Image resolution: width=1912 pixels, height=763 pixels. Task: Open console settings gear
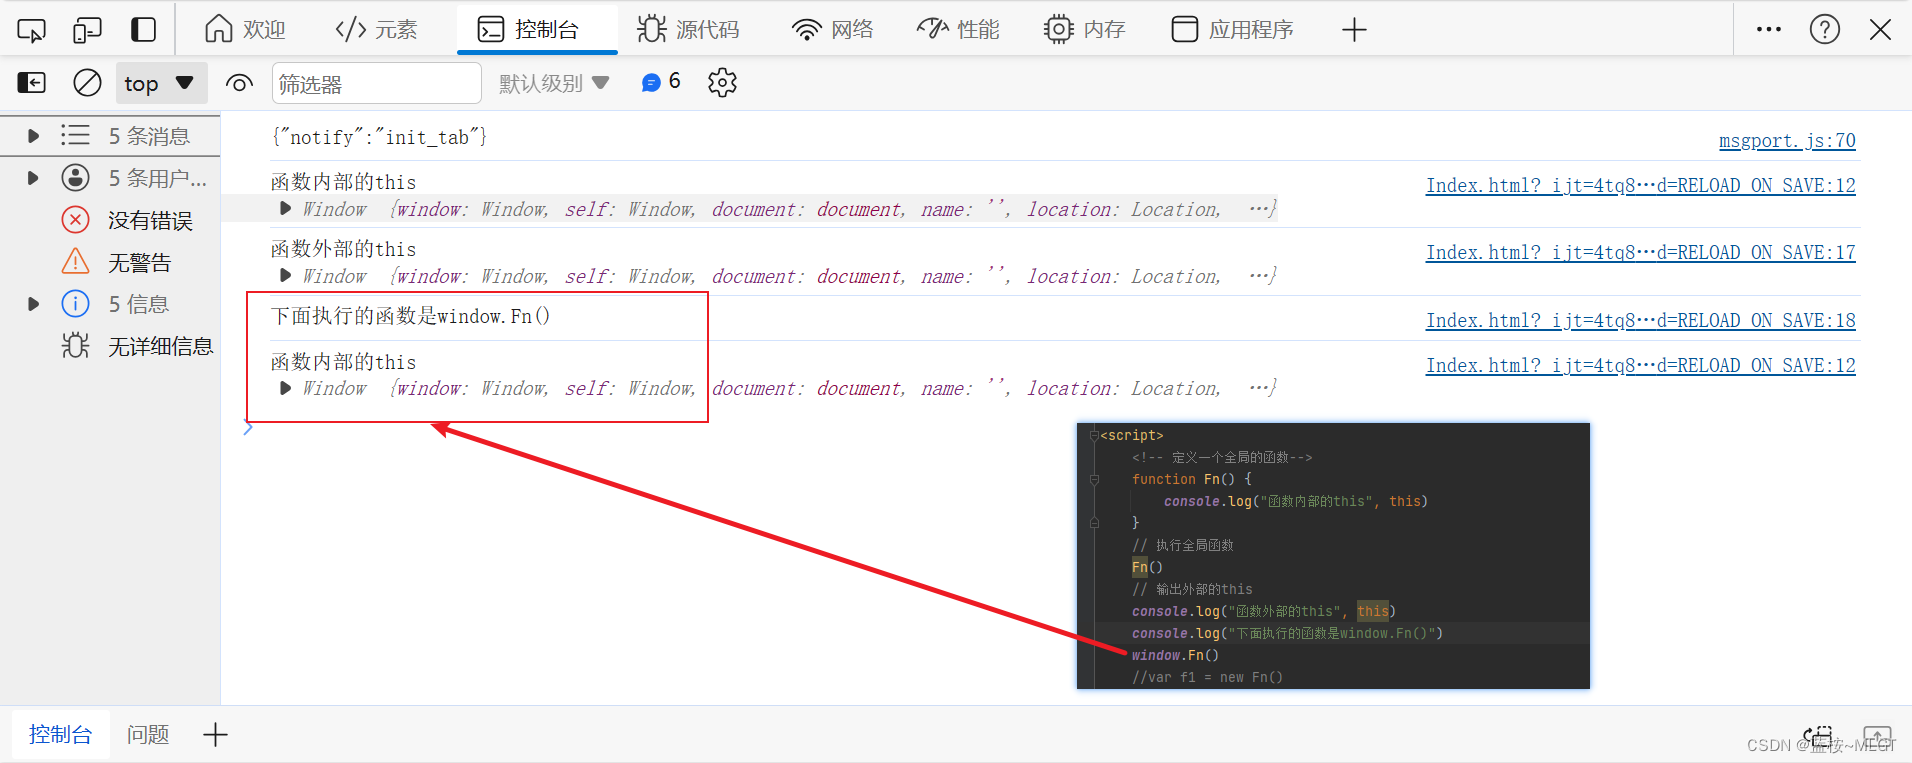[722, 83]
